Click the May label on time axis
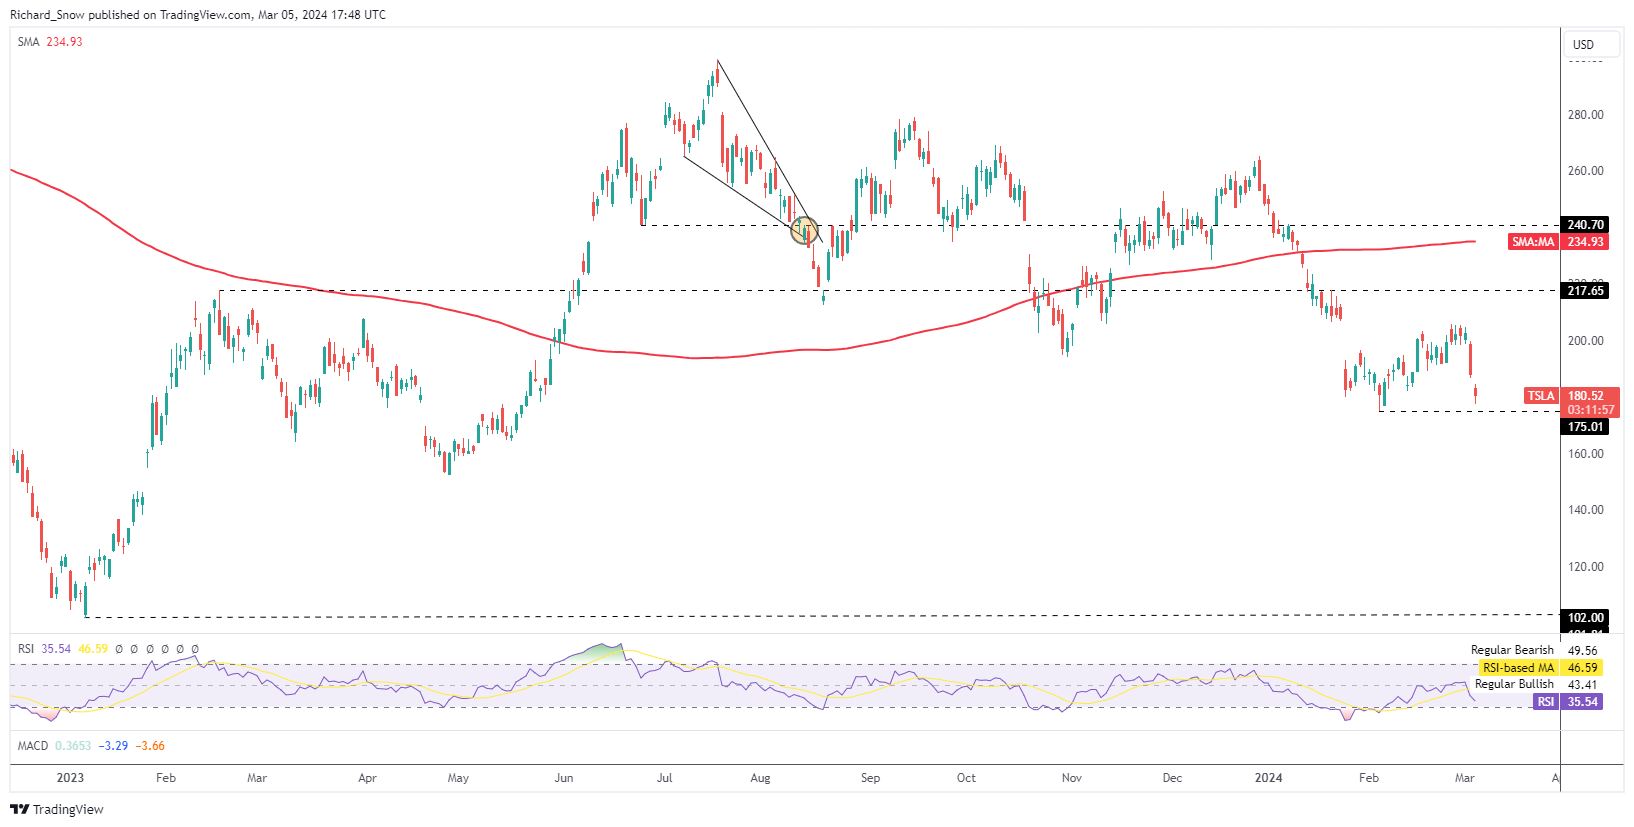The image size is (1634, 827). point(458,778)
